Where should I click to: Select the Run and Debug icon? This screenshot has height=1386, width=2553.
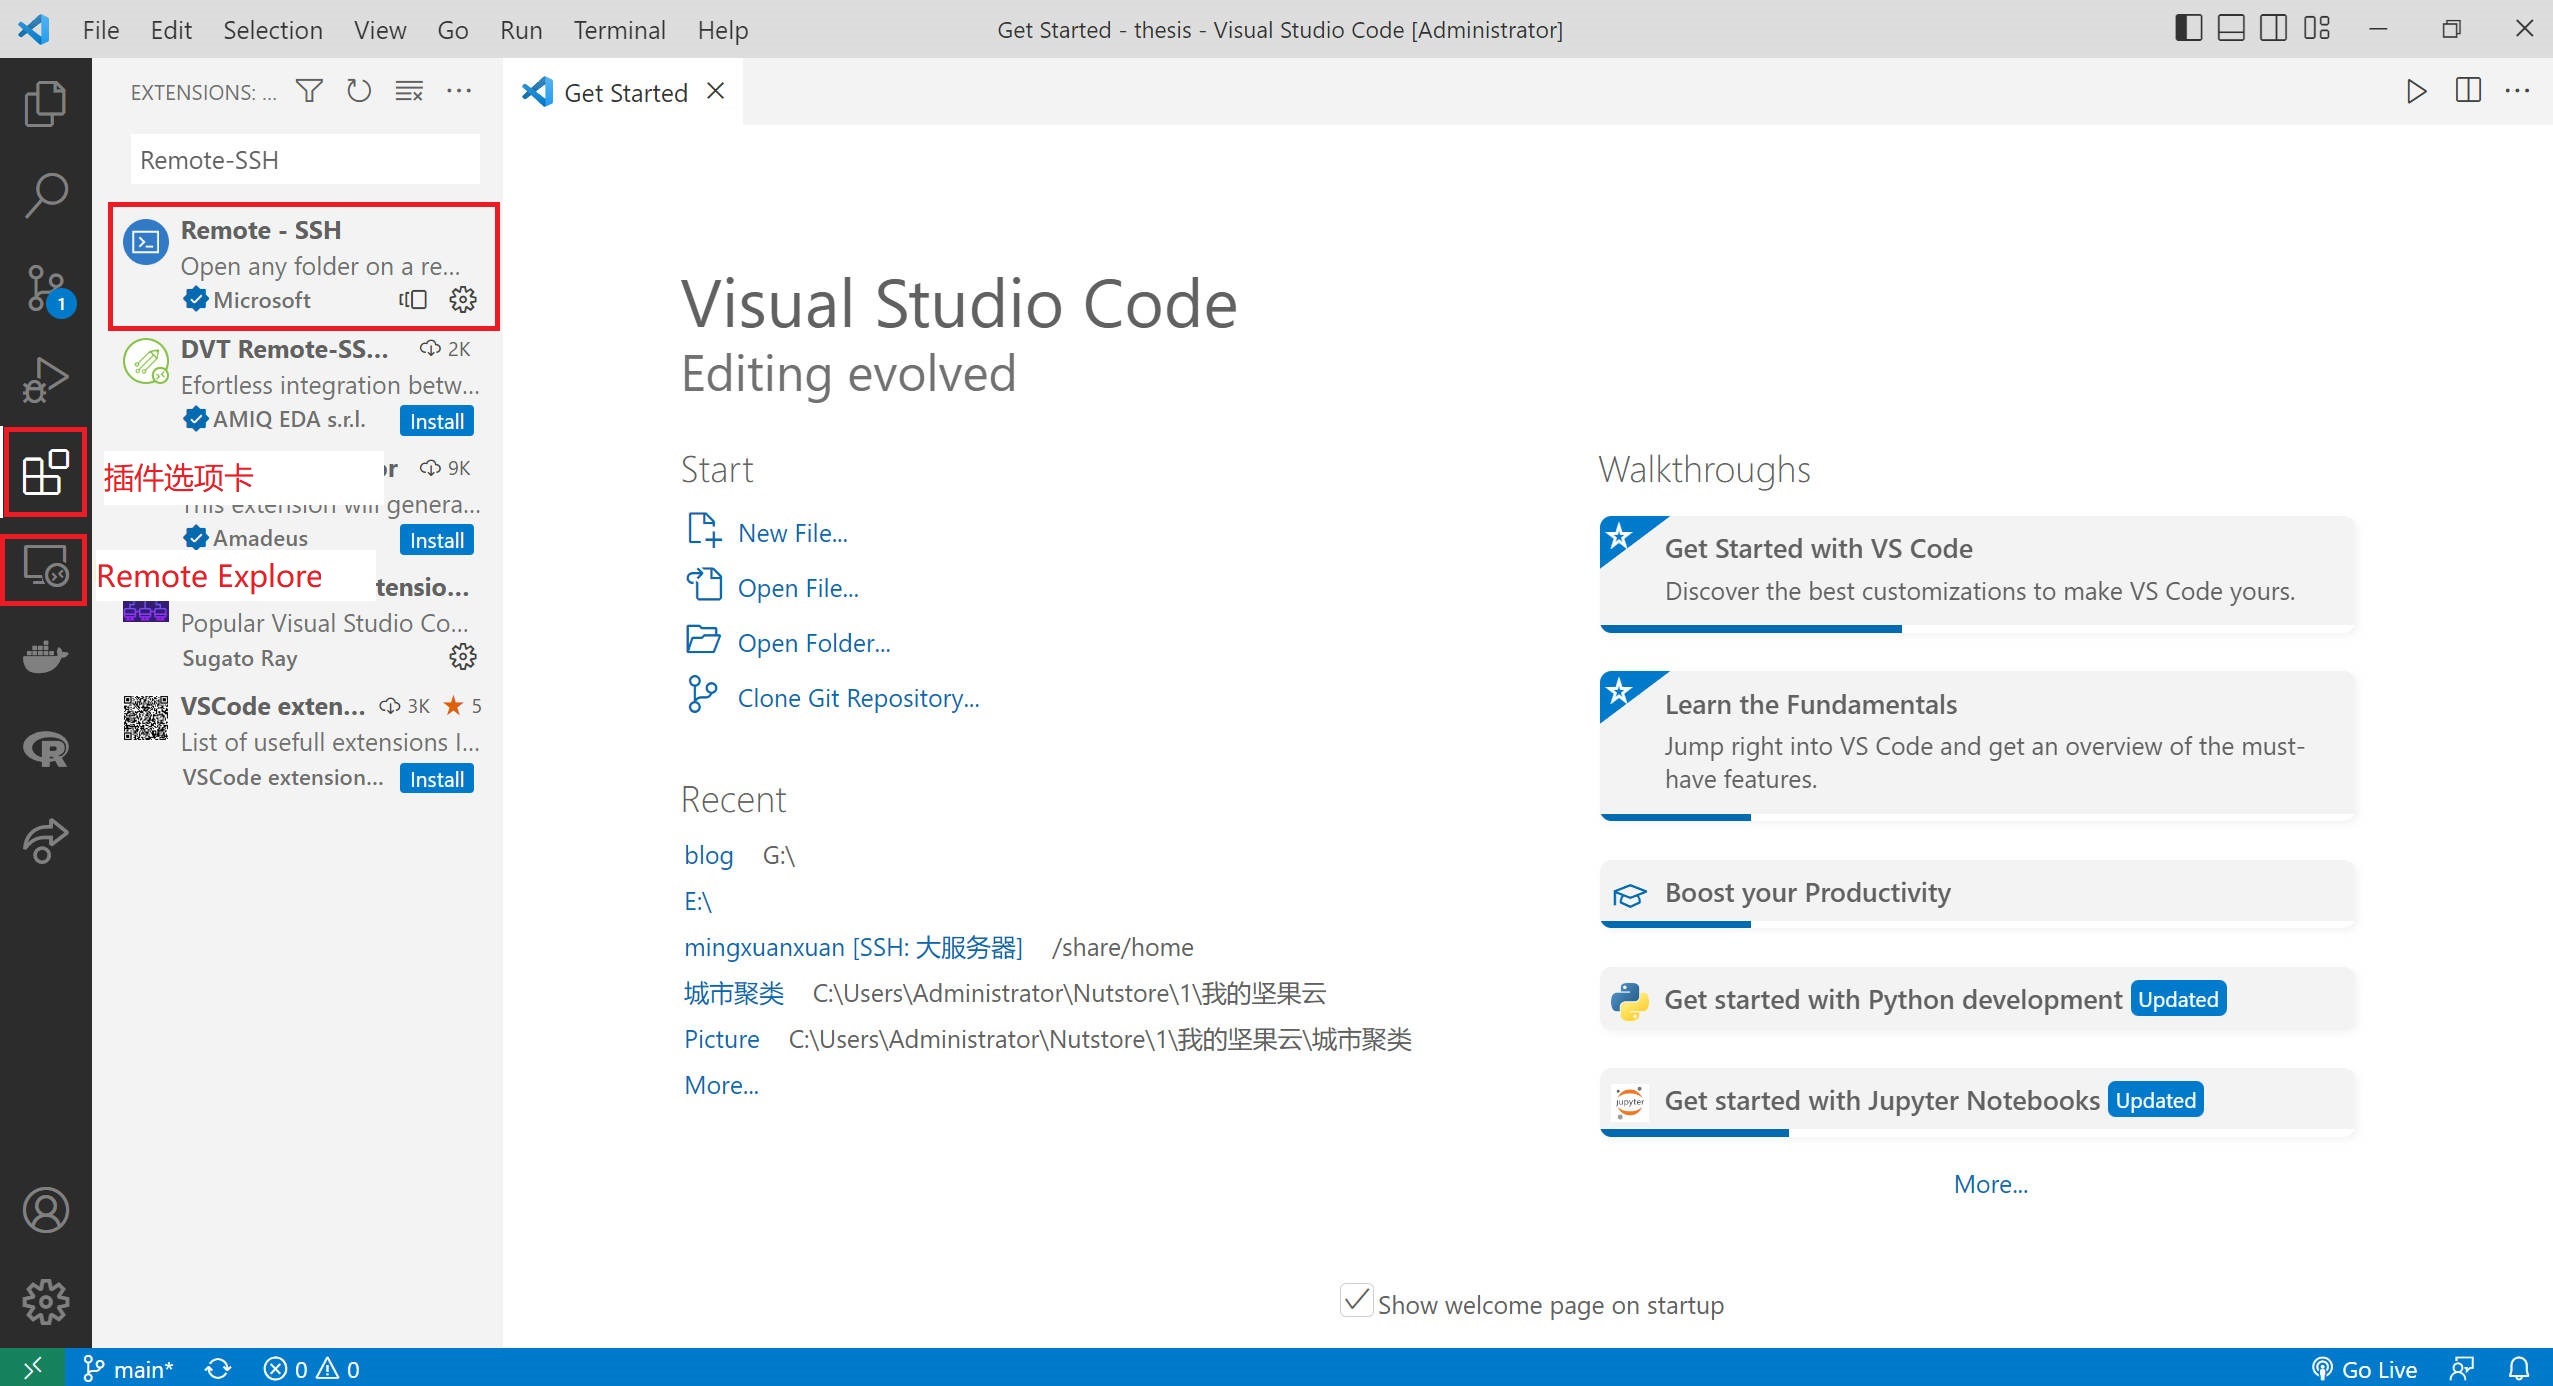(45, 380)
